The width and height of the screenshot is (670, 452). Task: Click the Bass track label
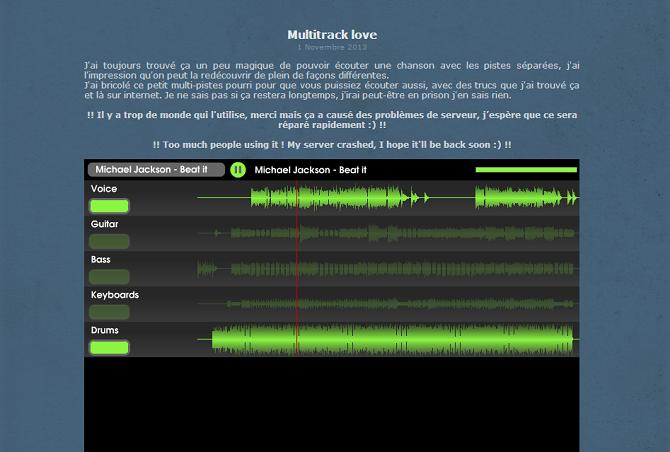pos(100,260)
